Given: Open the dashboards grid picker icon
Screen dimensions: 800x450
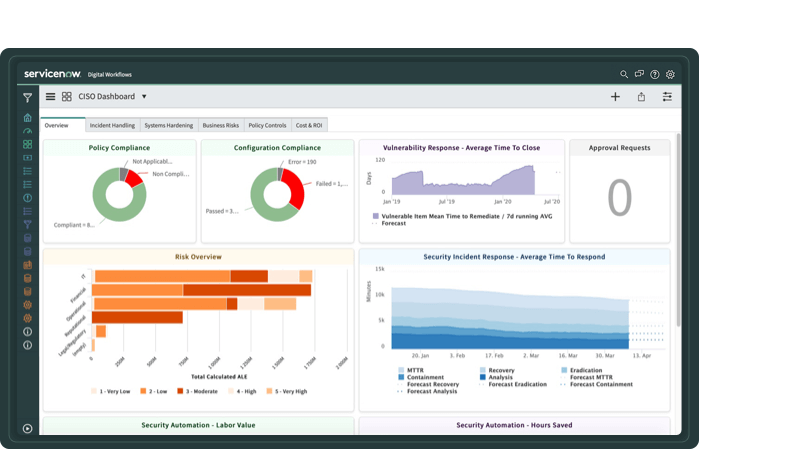Looking at the screenshot, I should (x=67, y=97).
